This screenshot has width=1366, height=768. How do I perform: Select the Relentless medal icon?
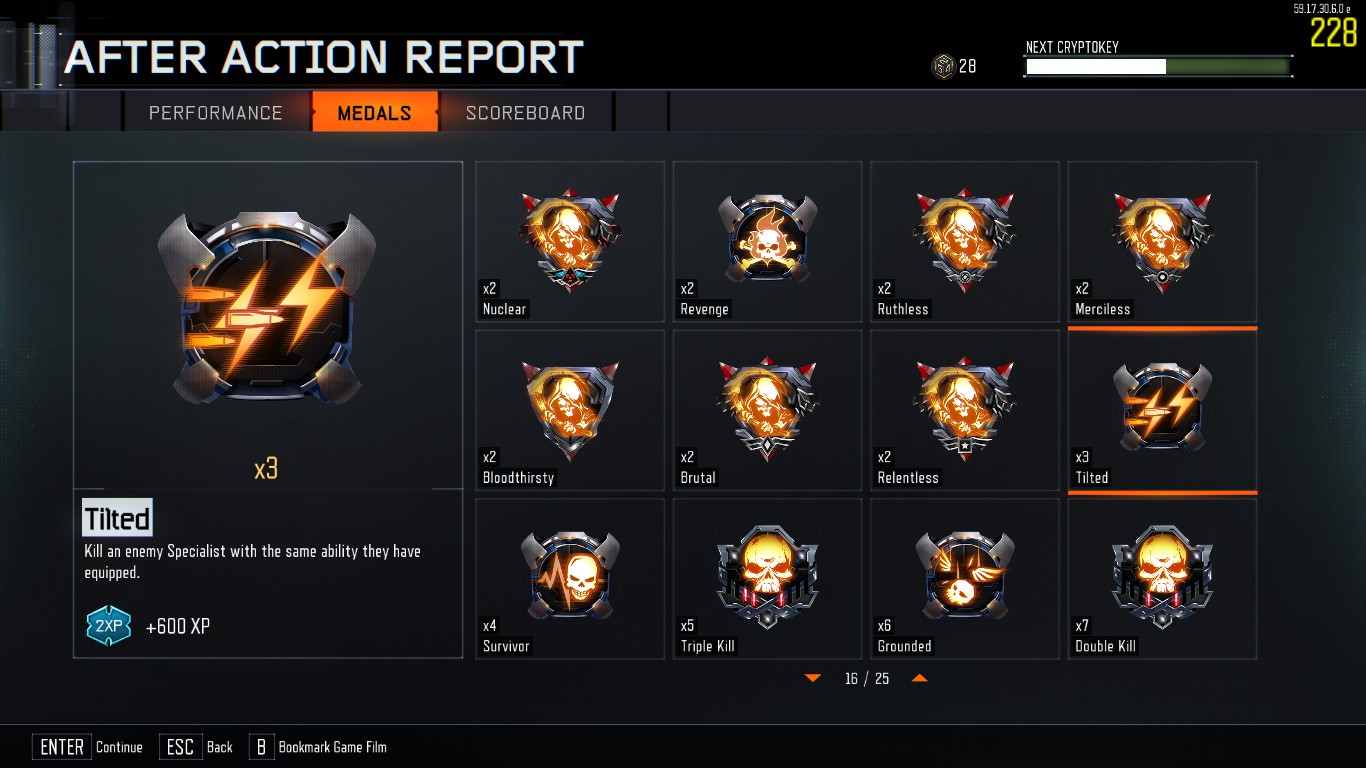click(965, 410)
